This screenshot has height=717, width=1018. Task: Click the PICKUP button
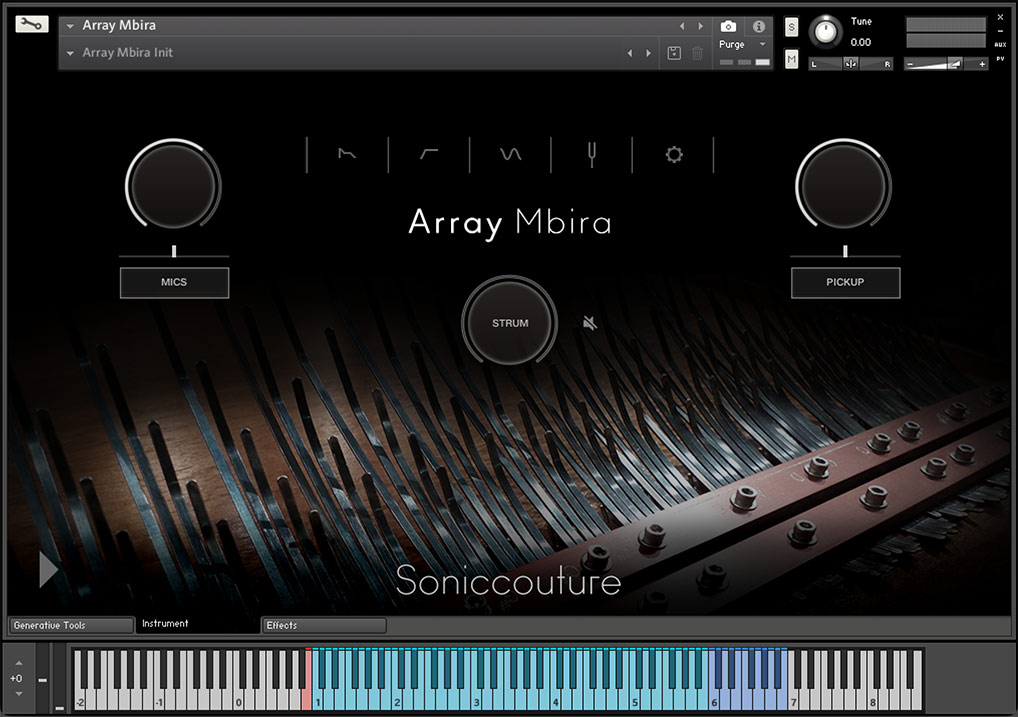tap(845, 282)
